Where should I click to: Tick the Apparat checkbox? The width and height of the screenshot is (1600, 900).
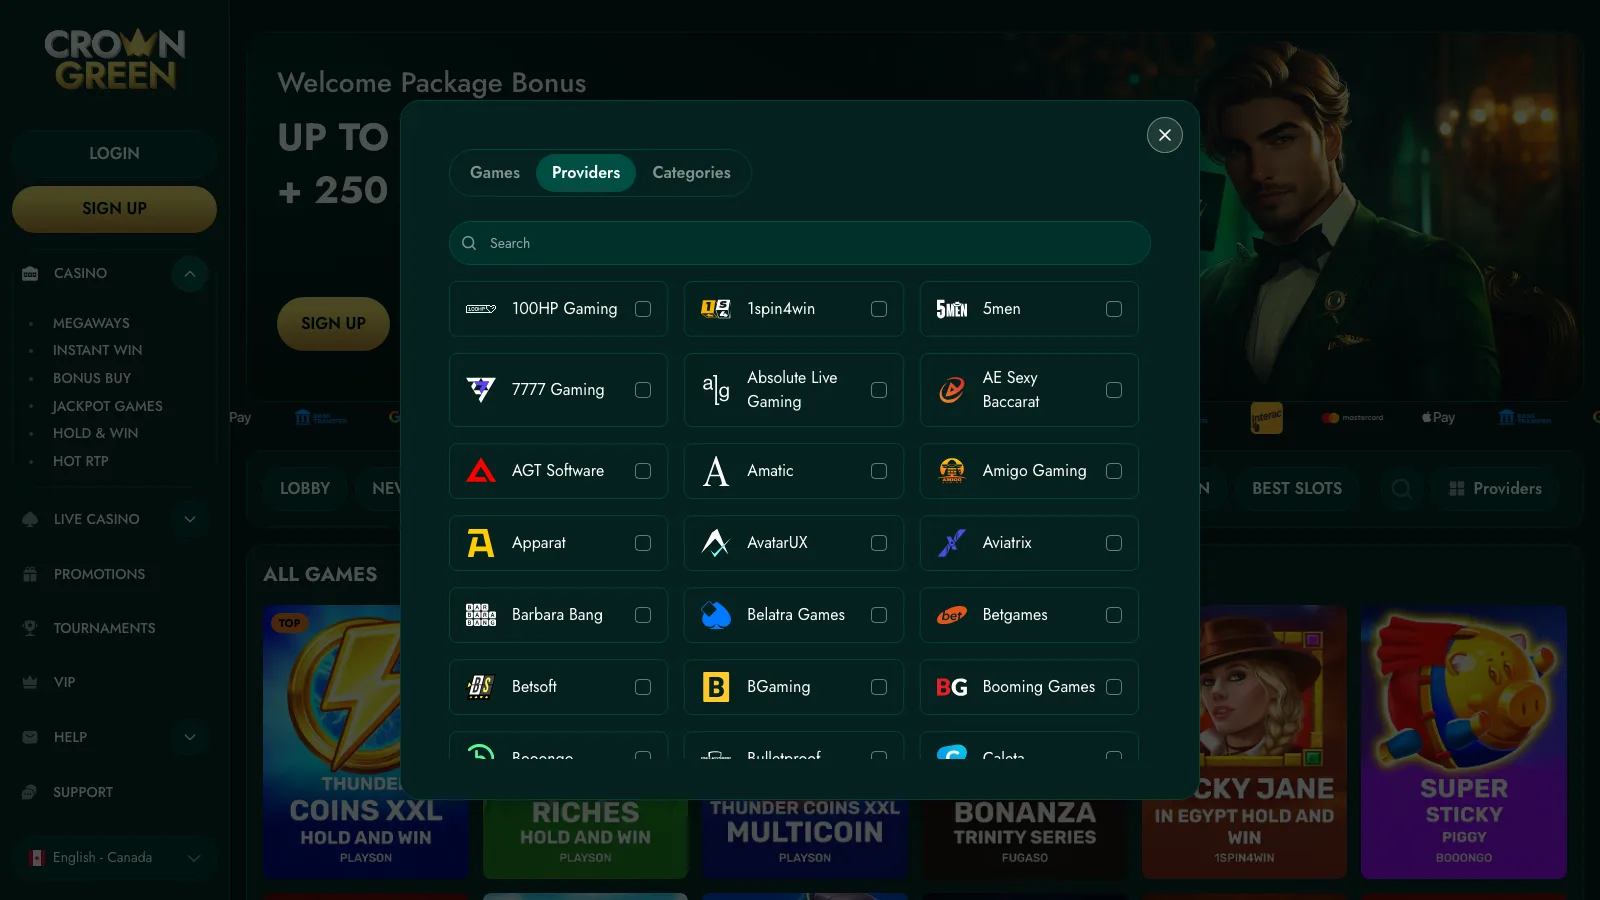[x=643, y=543]
